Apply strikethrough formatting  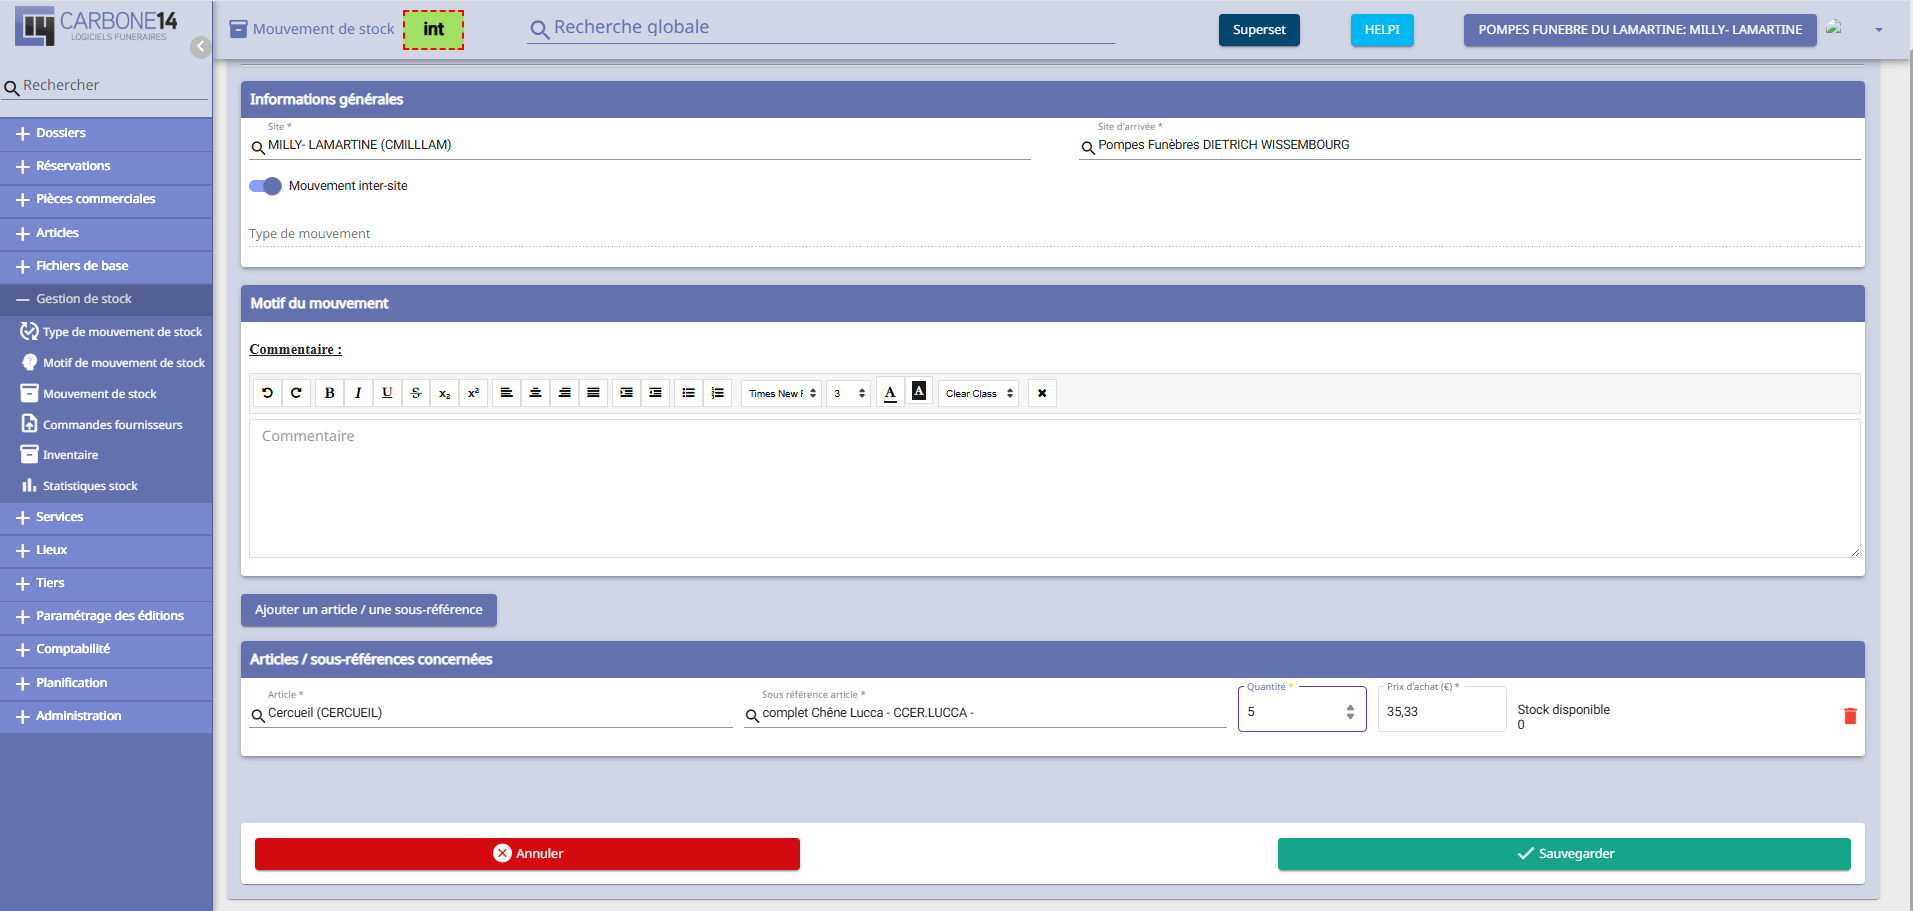tap(416, 393)
